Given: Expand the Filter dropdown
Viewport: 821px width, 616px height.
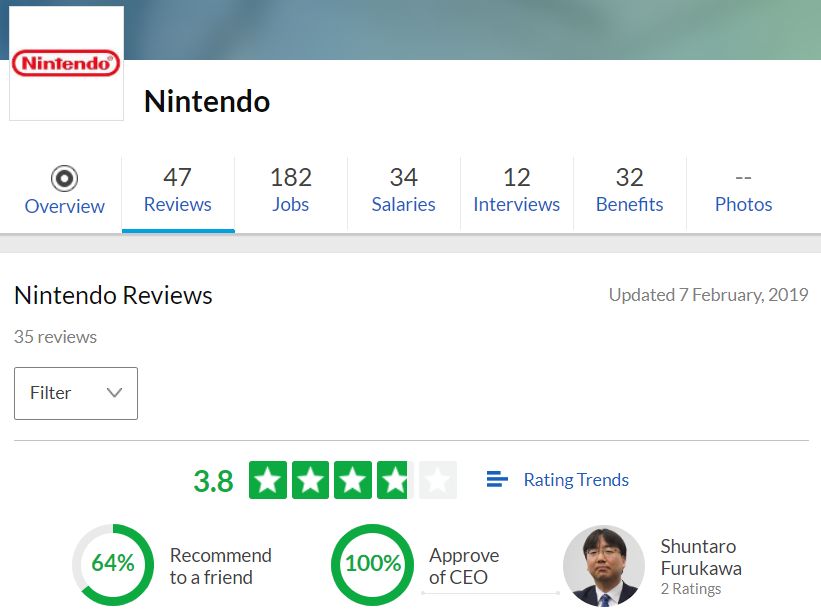Looking at the screenshot, I should tap(76, 393).
